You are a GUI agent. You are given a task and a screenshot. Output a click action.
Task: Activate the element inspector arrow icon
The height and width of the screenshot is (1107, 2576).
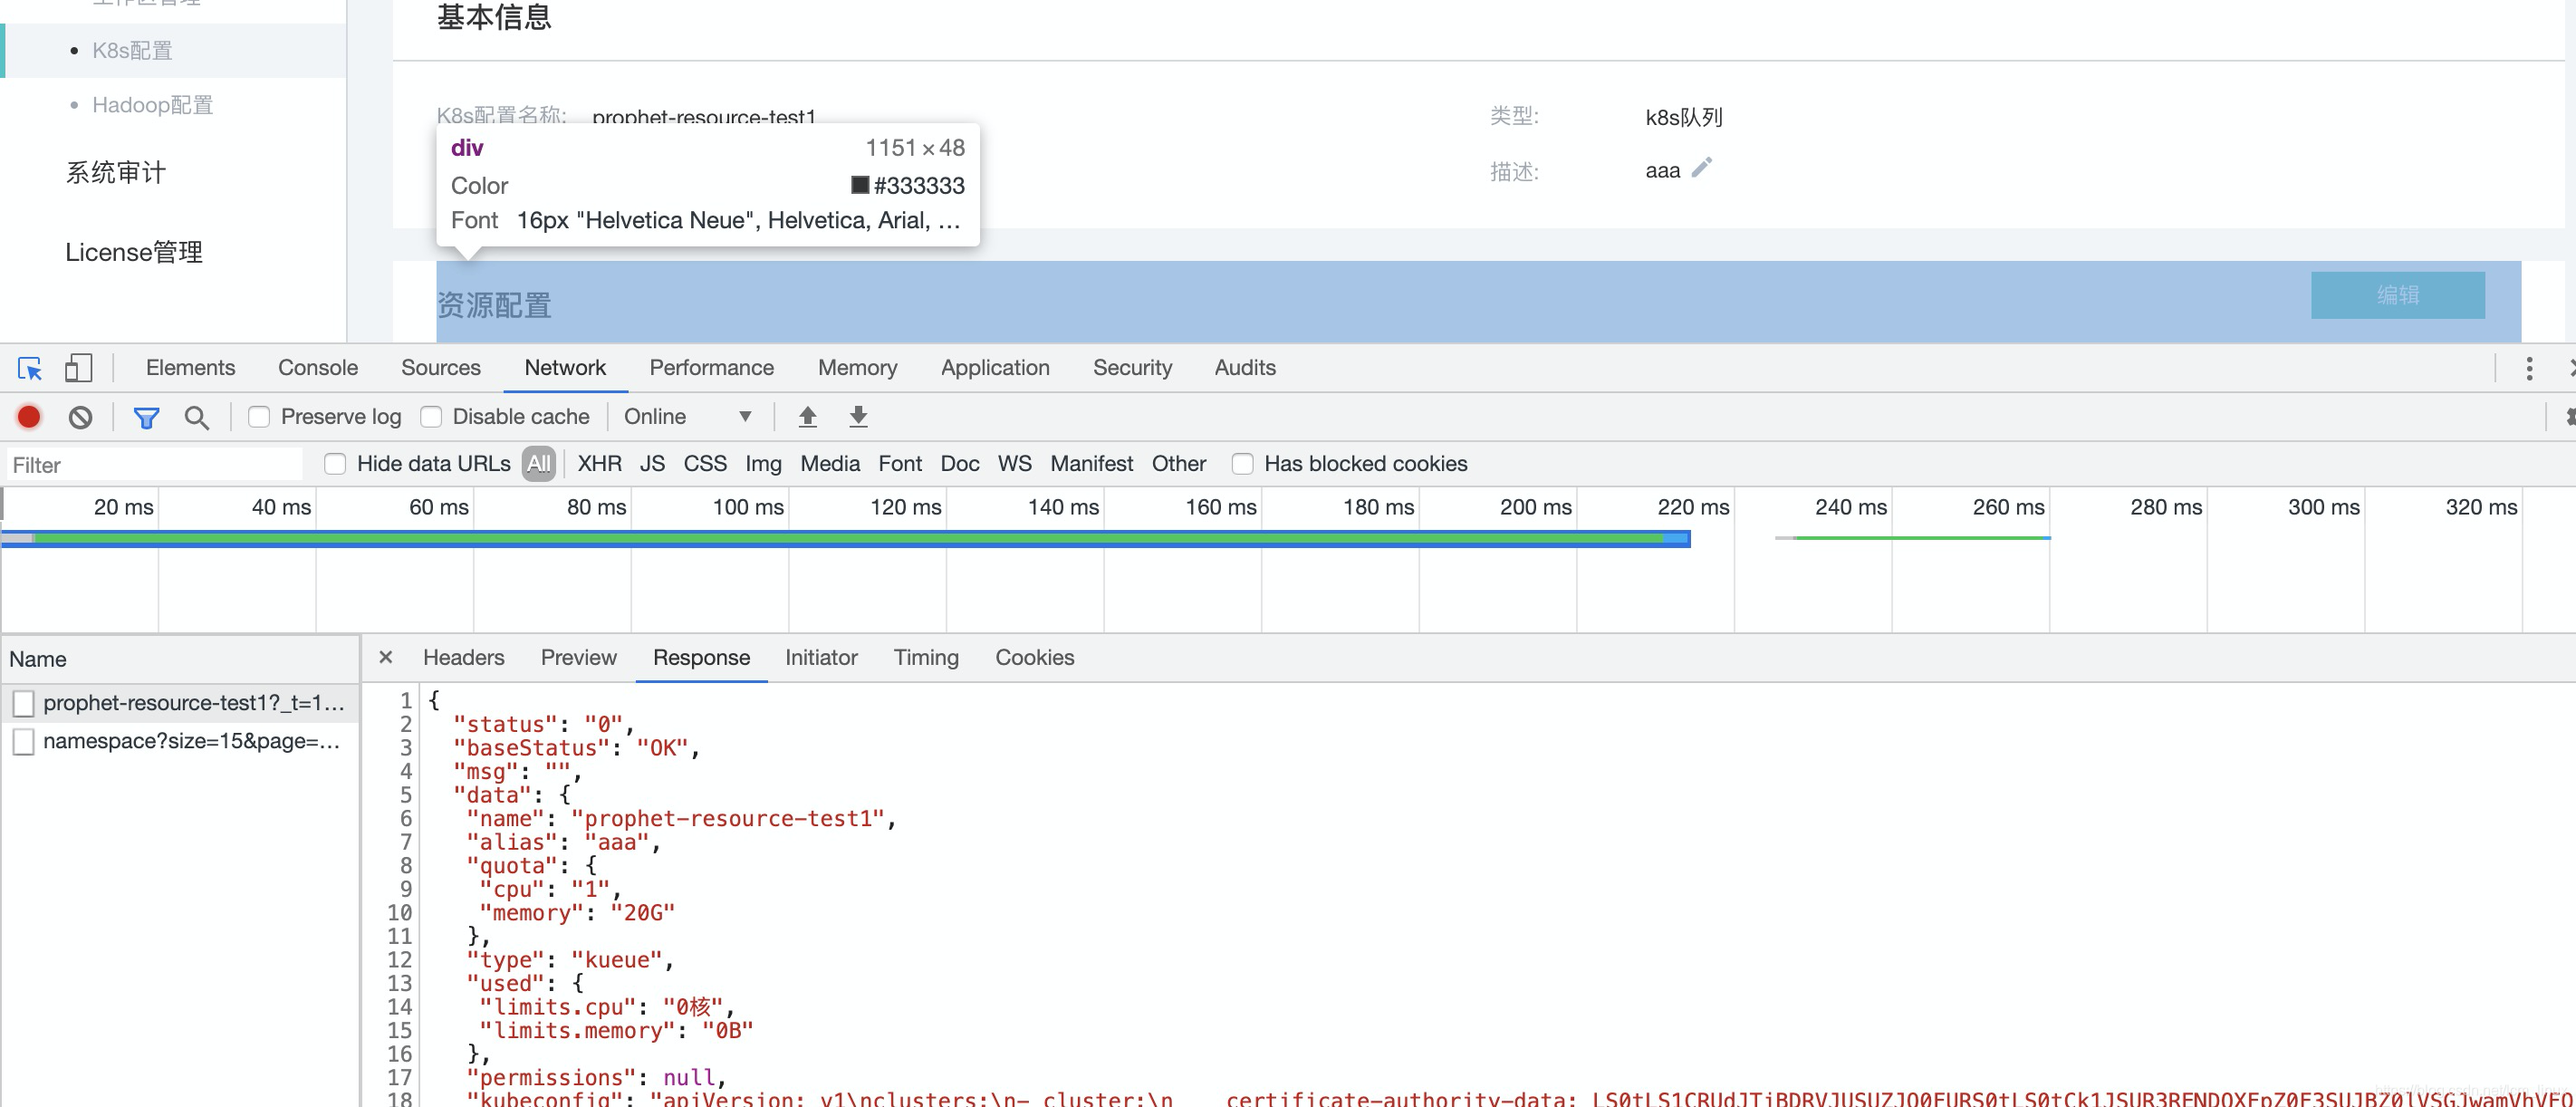[30, 368]
